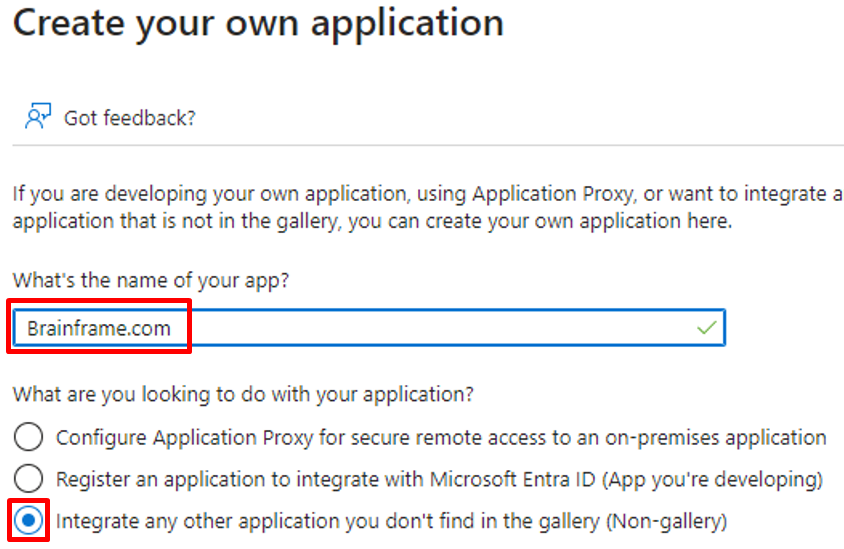Click the "What's the name of your app?" label
Viewport: 844px width, 549px height.
[x=151, y=280]
